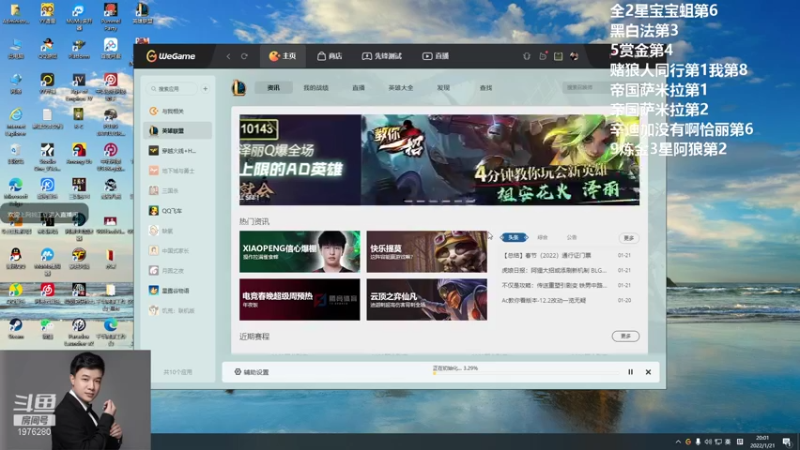Viewport: 800px width, 450px height.
Task: Click the plus button beside app search
Action: [x=206, y=89]
